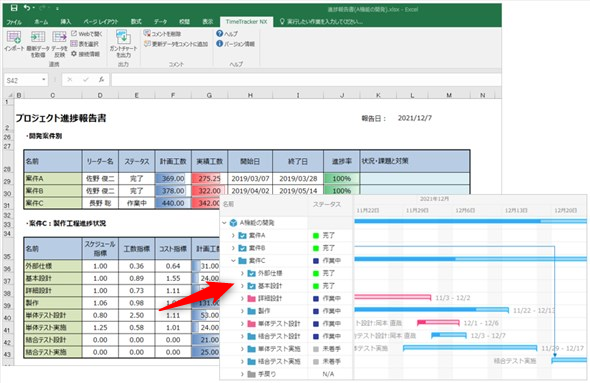The height and width of the screenshot is (383, 590).
Task: Click the folder icon of 案件A
Action: click(x=242, y=236)
